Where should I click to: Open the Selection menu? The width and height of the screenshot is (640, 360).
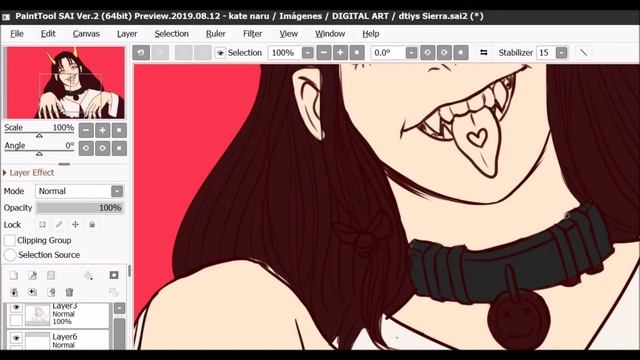pyautogui.click(x=171, y=34)
